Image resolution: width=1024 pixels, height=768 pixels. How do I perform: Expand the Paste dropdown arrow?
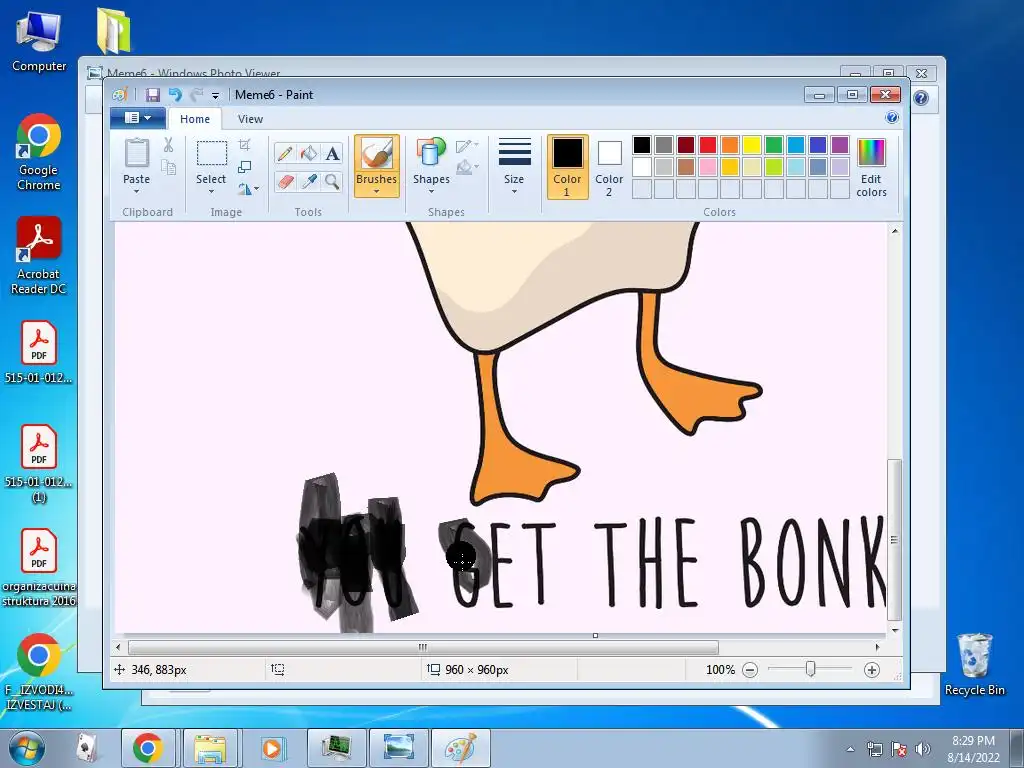click(136, 191)
